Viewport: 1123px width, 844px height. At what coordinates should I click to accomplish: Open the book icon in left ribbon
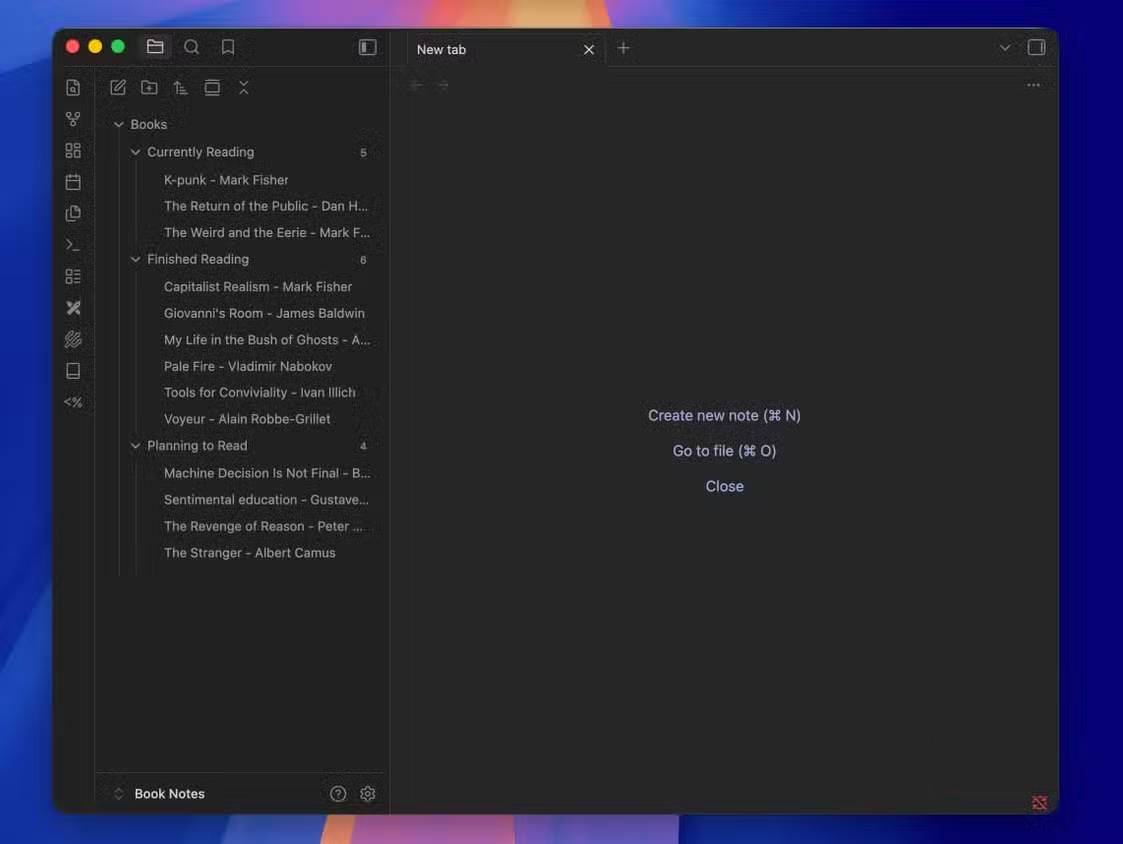[73, 371]
